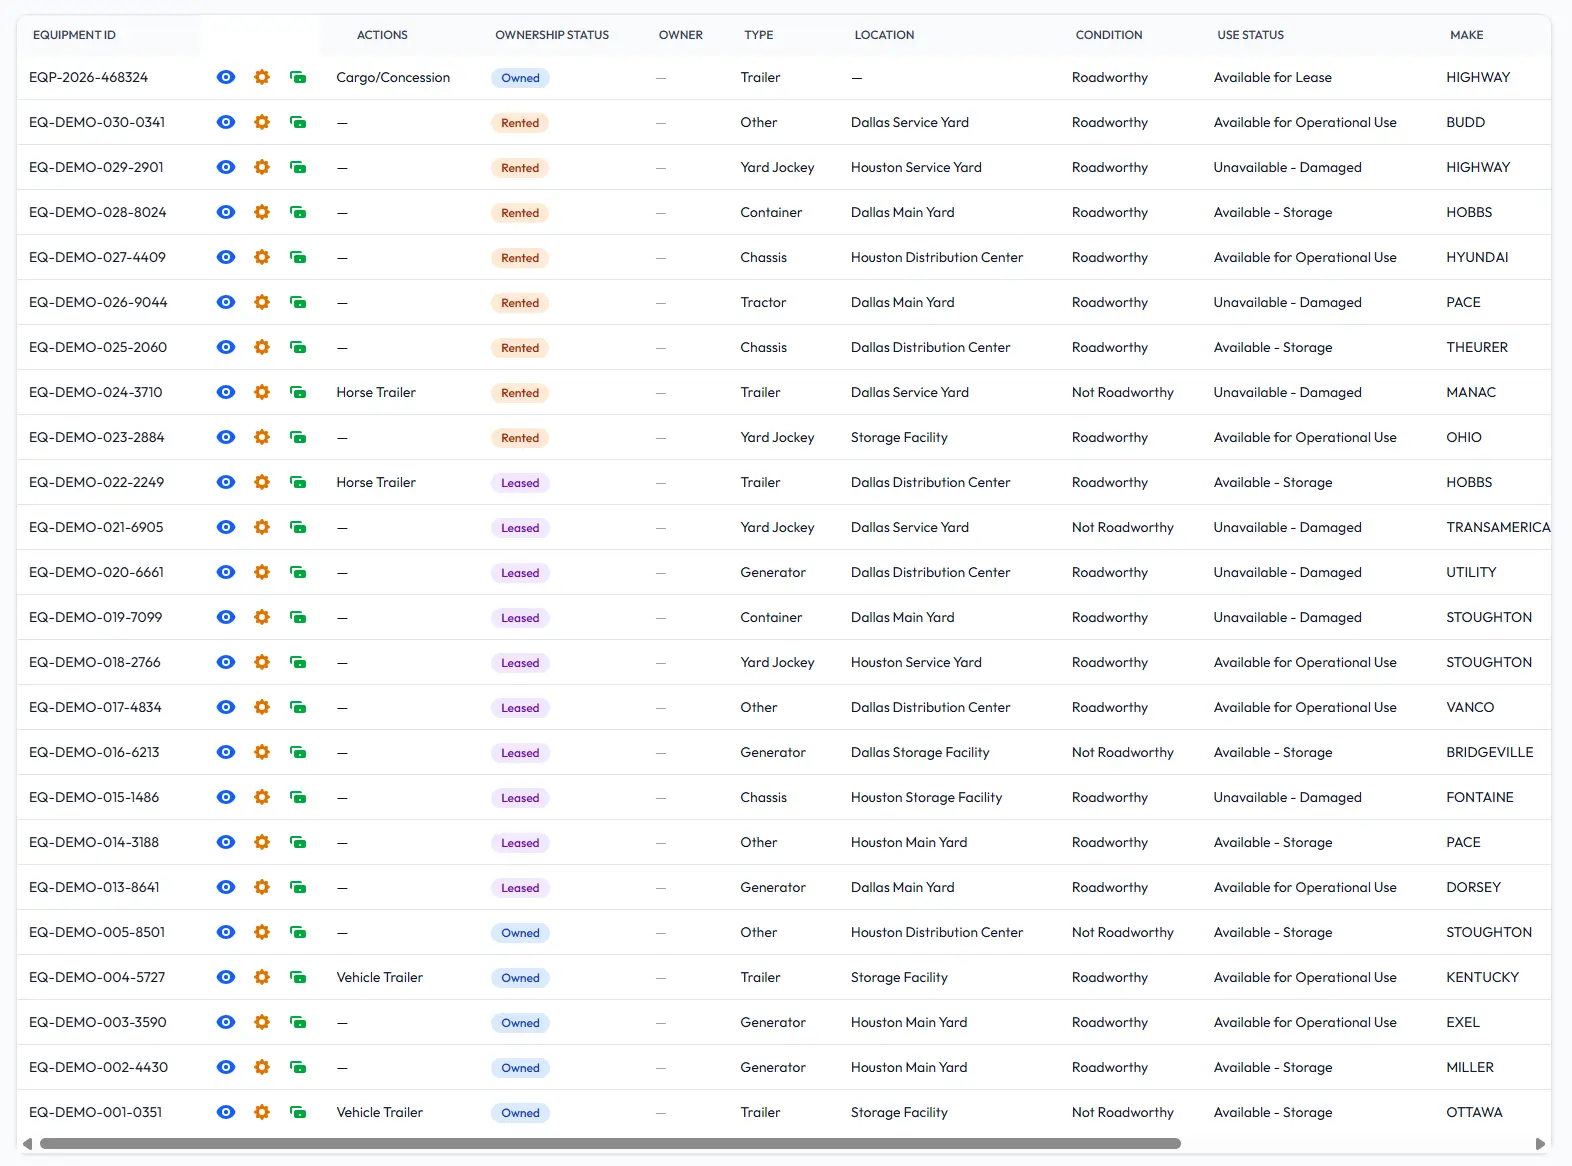
Task: Click the eye icon in the EQ-DEMO-016-6213 row
Action: [x=226, y=752]
